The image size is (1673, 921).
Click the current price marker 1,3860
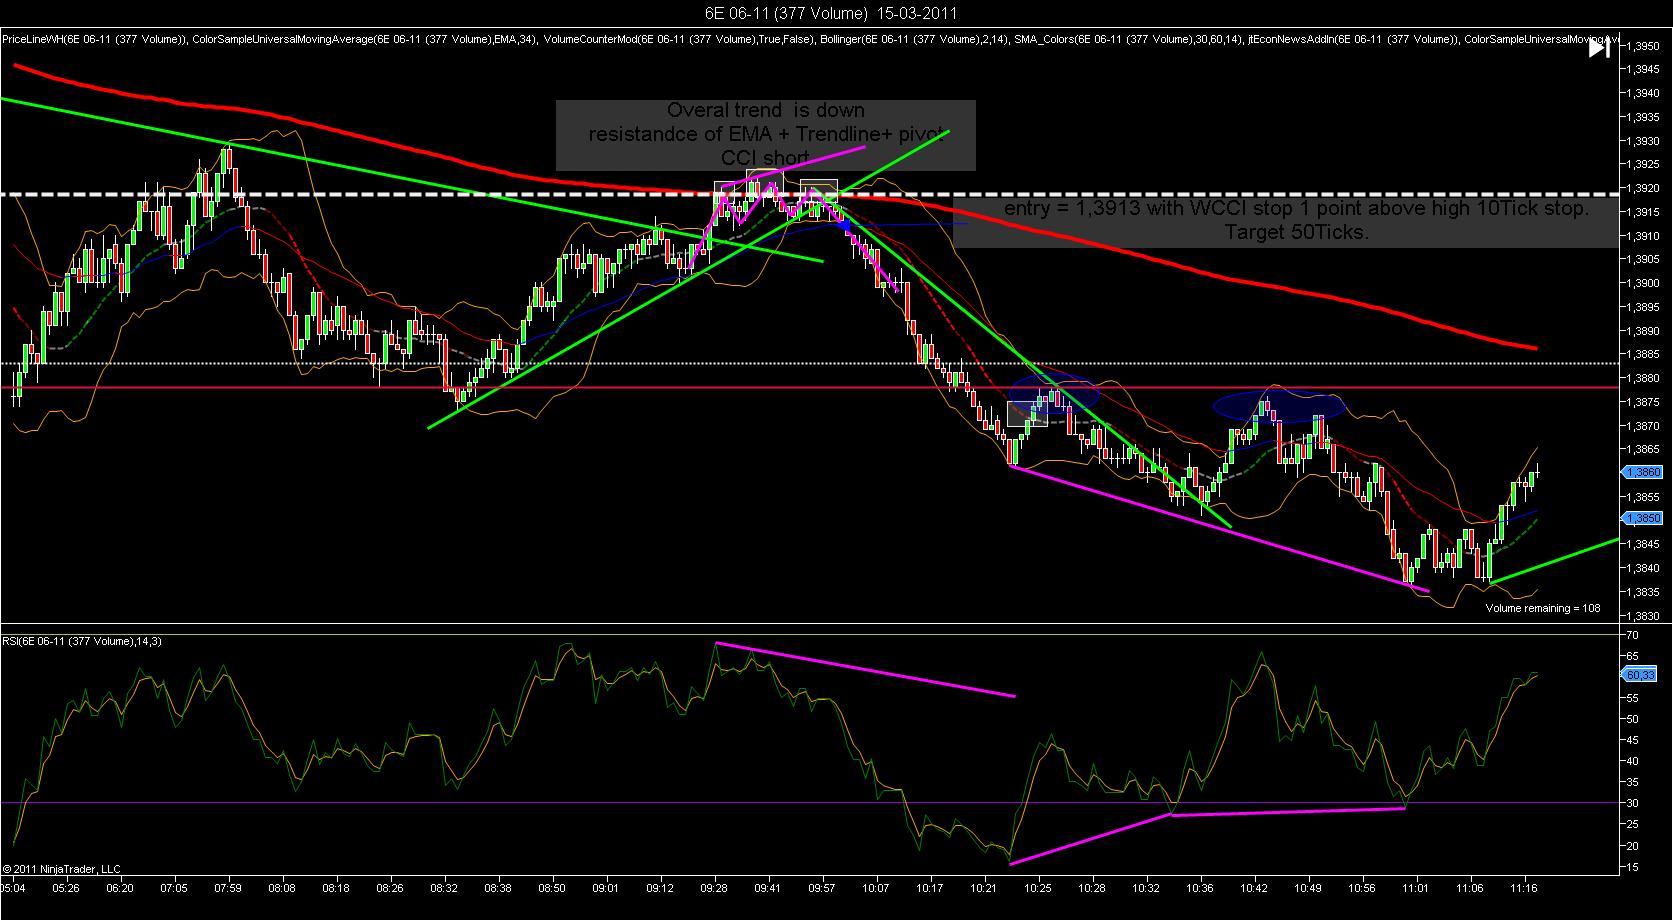1641,472
